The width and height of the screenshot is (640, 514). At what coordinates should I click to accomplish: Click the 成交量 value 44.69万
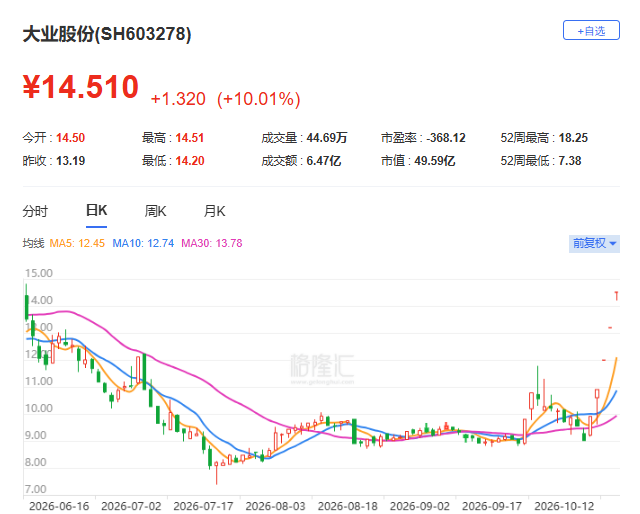327,138
